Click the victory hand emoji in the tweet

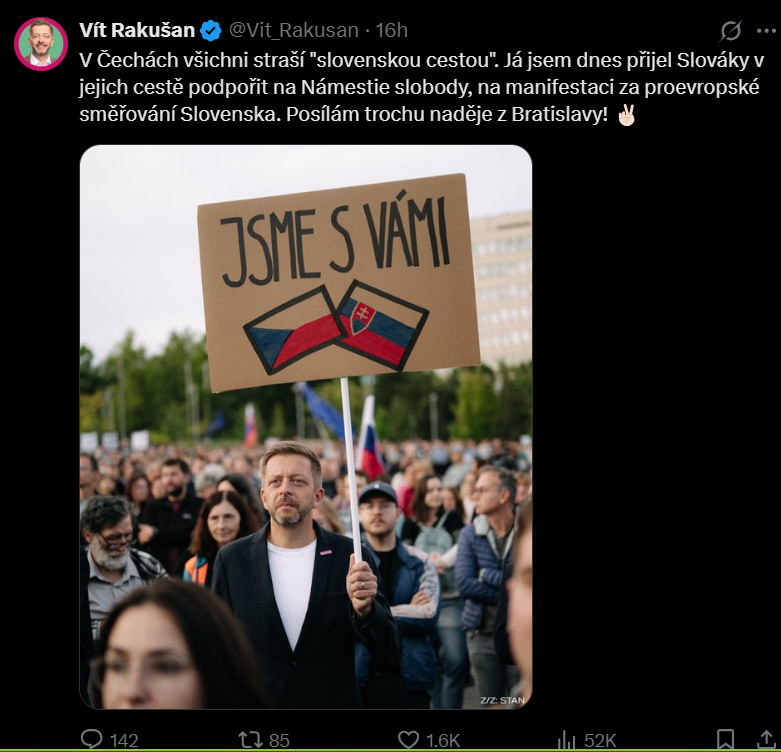pyautogui.click(x=626, y=115)
